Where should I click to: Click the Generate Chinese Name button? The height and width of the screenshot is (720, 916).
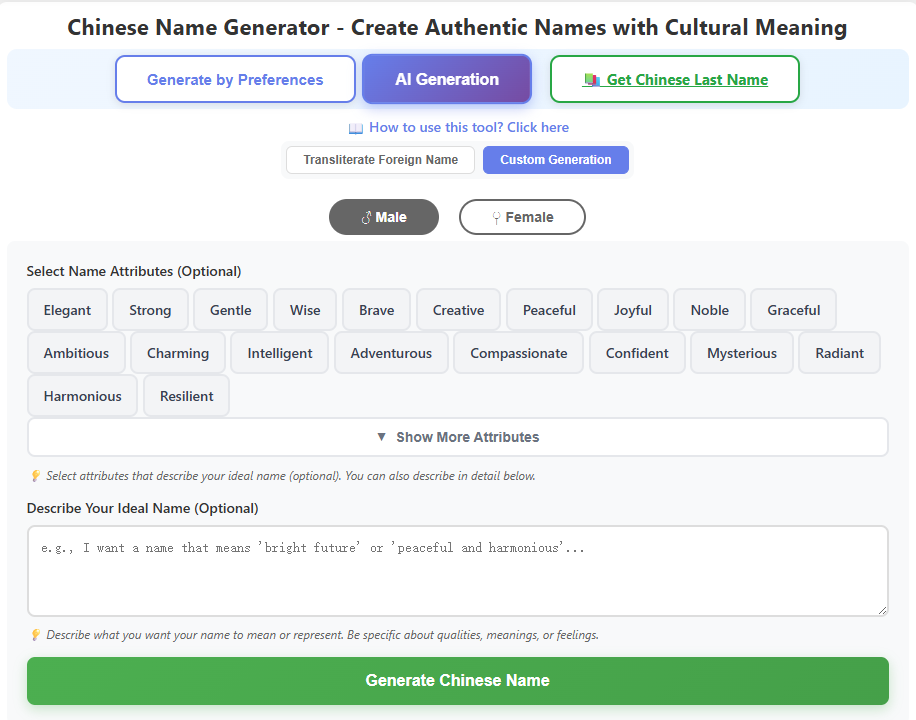click(457, 680)
